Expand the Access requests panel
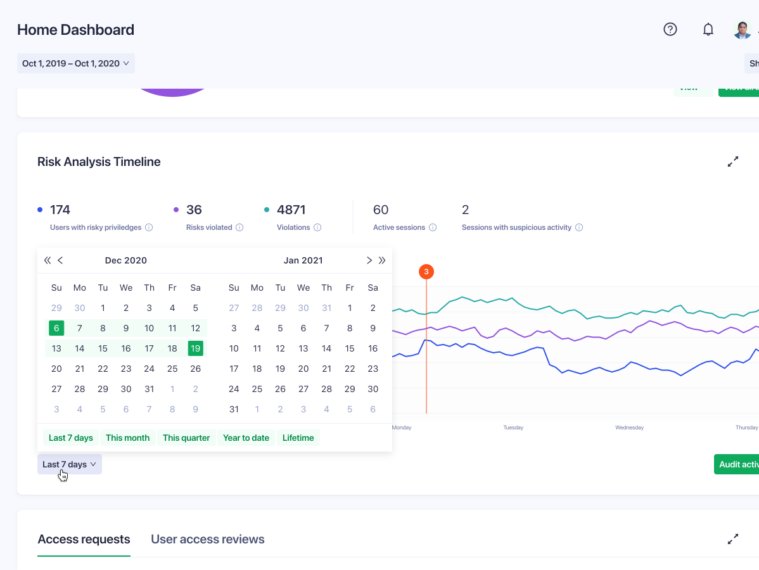This screenshot has width=759, height=570. tap(733, 539)
